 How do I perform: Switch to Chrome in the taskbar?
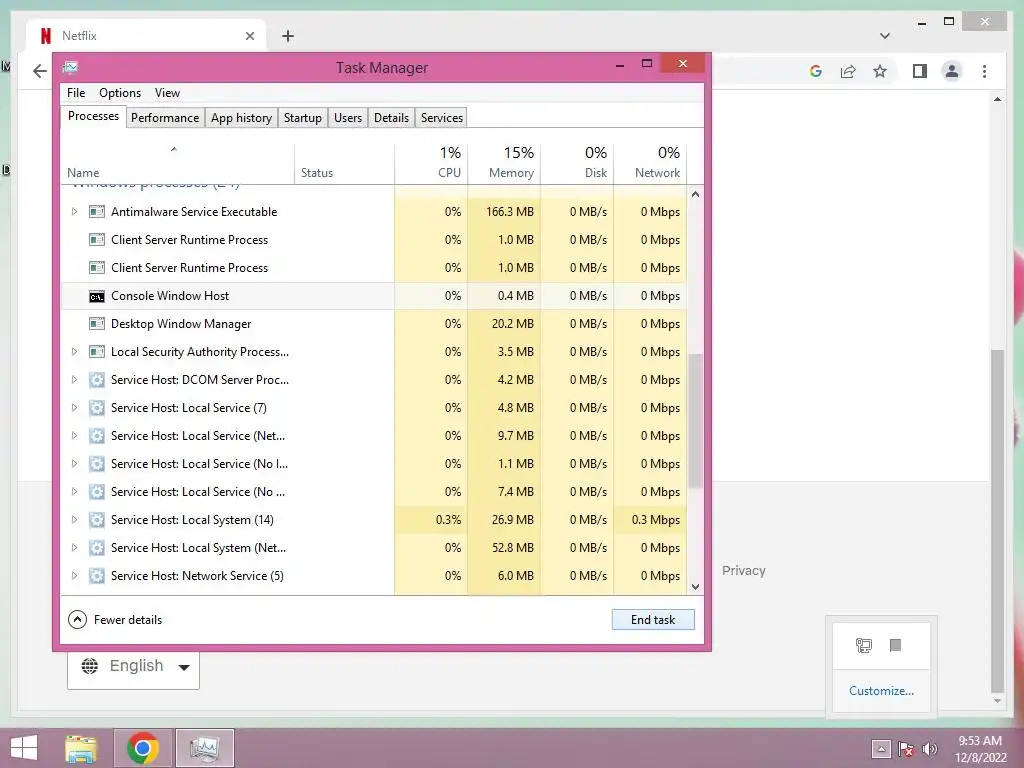pyautogui.click(x=143, y=748)
